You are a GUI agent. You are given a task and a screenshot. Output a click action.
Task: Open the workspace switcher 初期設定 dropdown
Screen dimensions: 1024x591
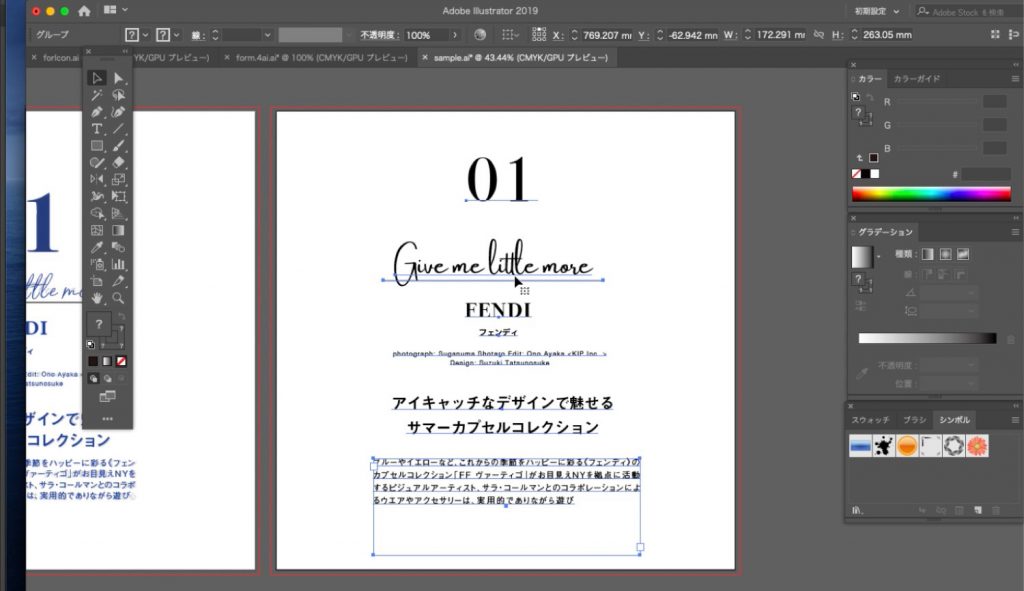[x=877, y=11]
